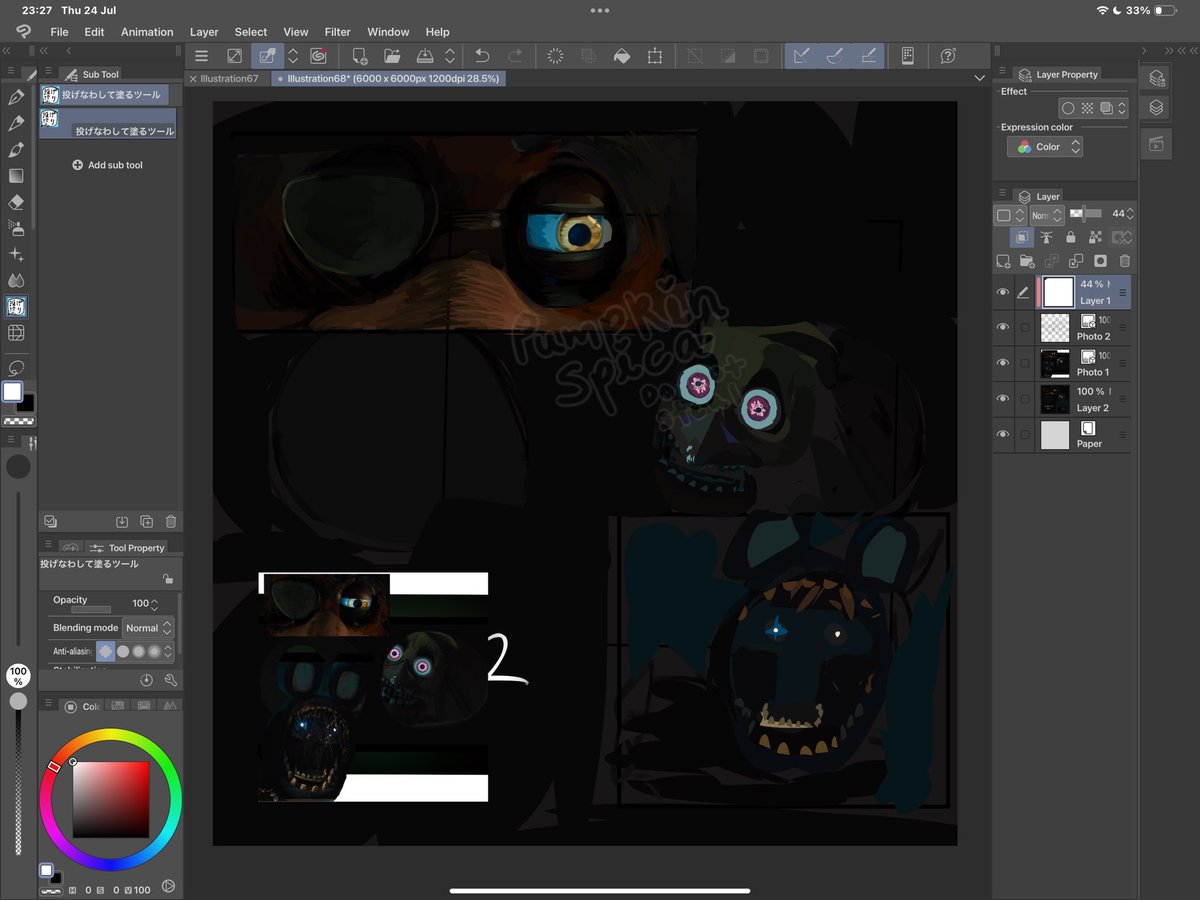1200x900 pixels.
Task: Create a new layer folder
Action: coord(1027,261)
